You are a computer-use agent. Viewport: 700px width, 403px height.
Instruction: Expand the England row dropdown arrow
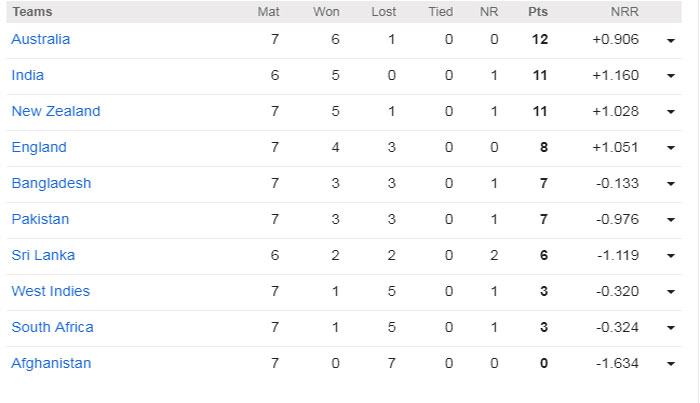coord(670,148)
